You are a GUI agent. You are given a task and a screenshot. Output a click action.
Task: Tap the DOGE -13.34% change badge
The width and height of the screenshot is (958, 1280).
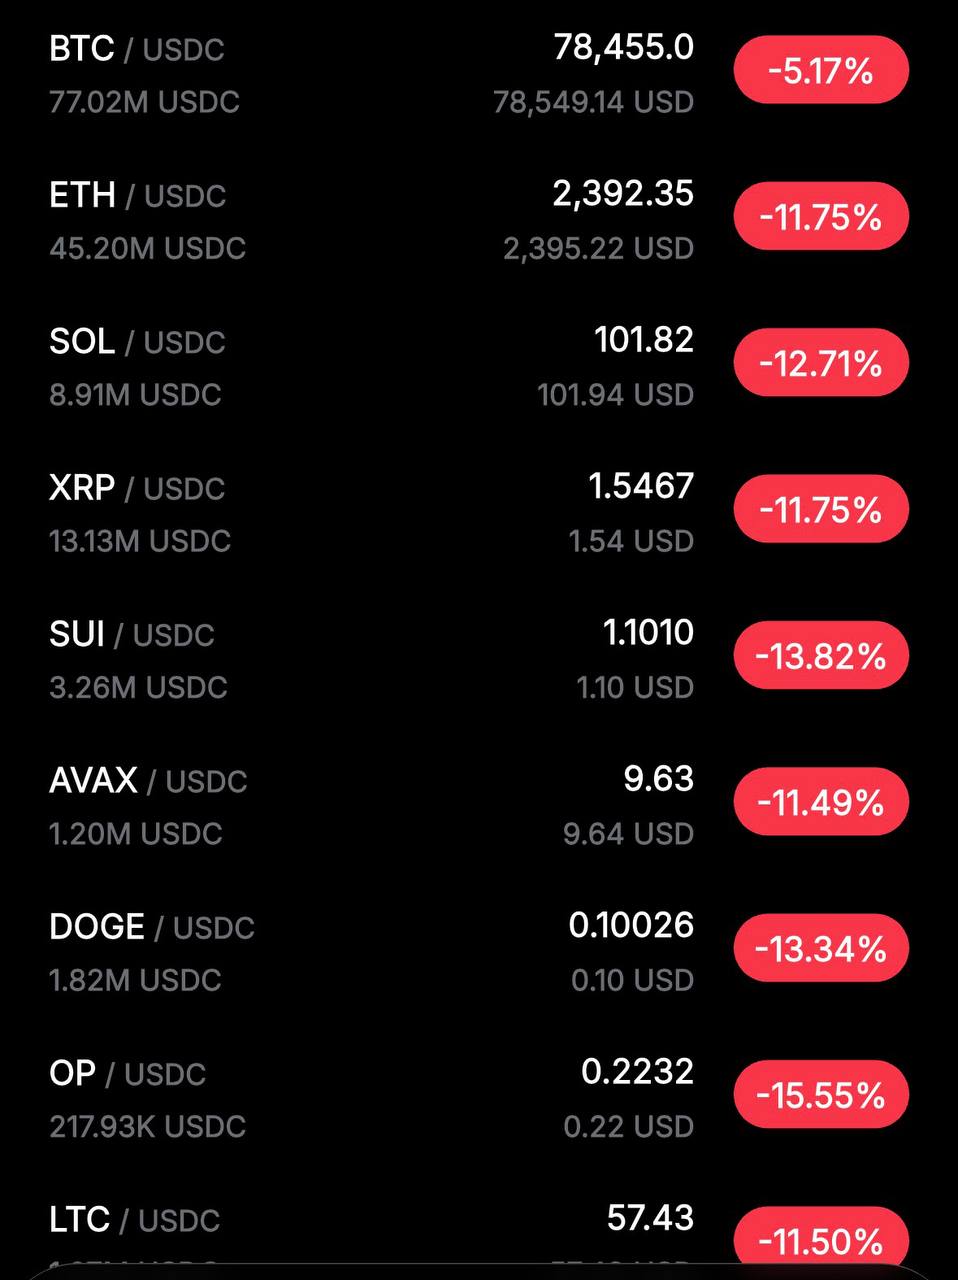(x=821, y=948)
